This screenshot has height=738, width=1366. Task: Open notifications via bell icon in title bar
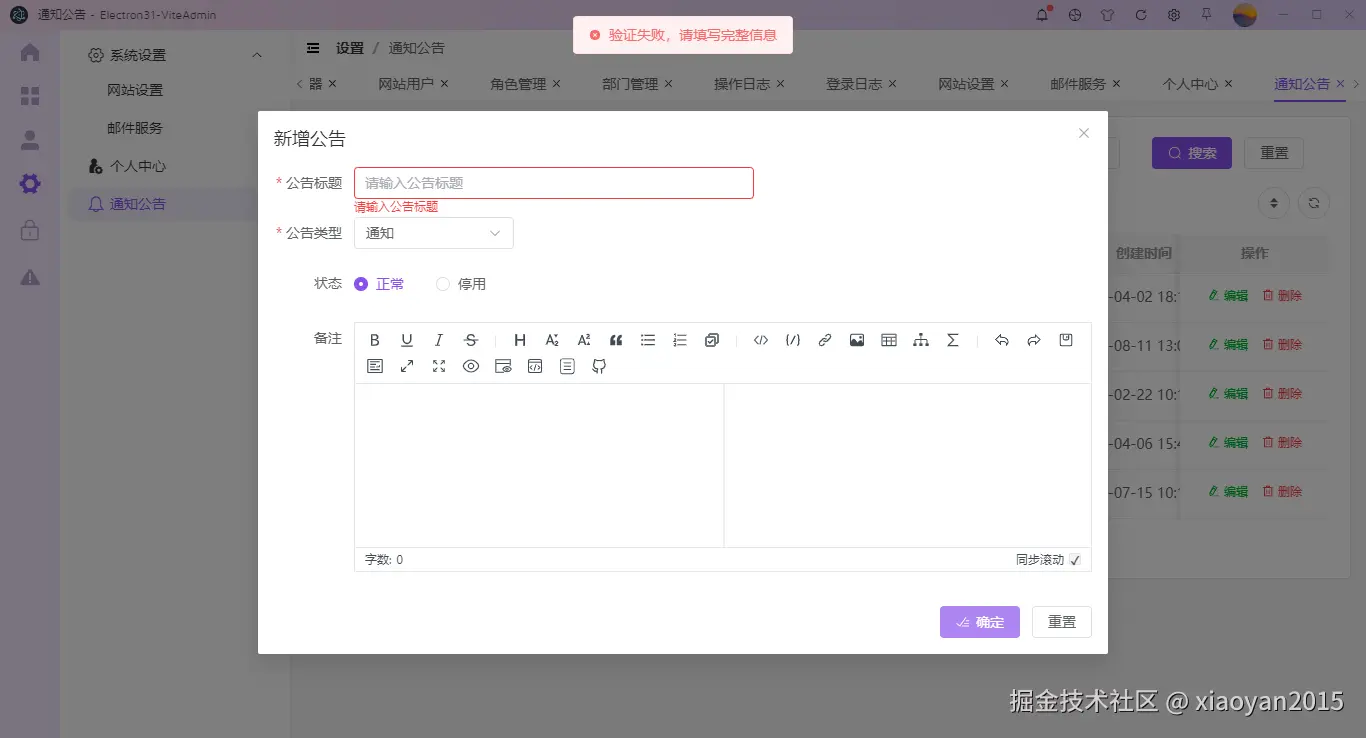click(1041, 15)
